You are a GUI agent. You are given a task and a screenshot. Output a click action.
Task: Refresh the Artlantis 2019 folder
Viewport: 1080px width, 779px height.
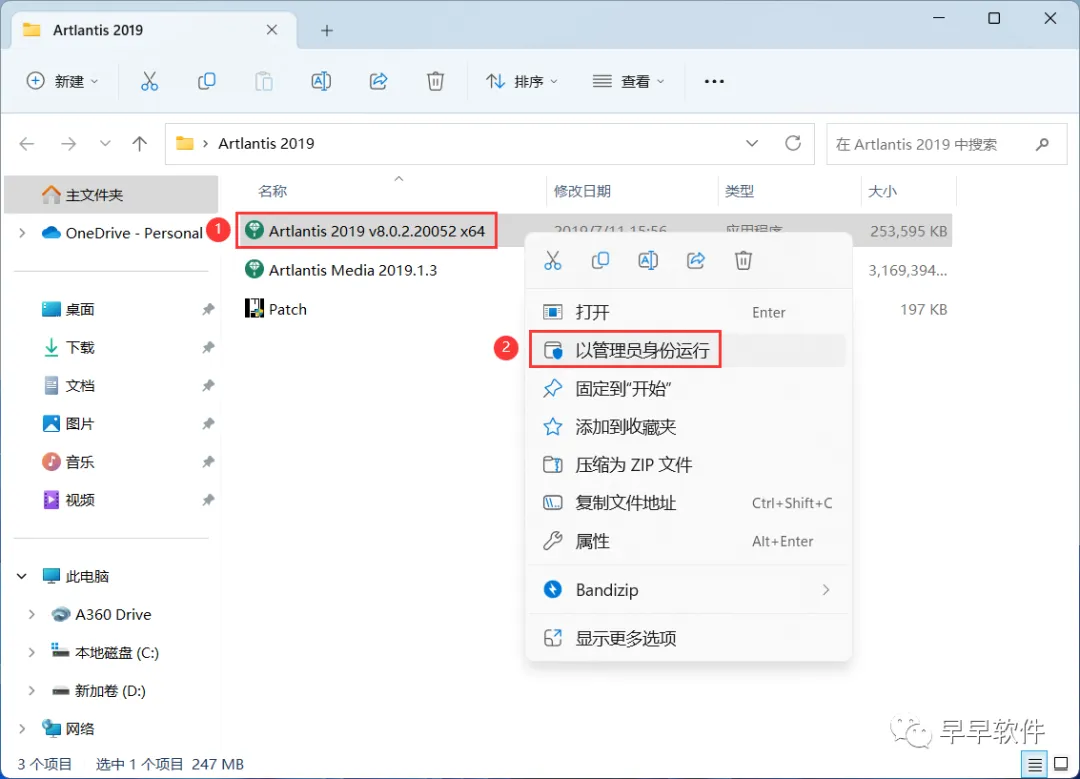pos(793,143)
